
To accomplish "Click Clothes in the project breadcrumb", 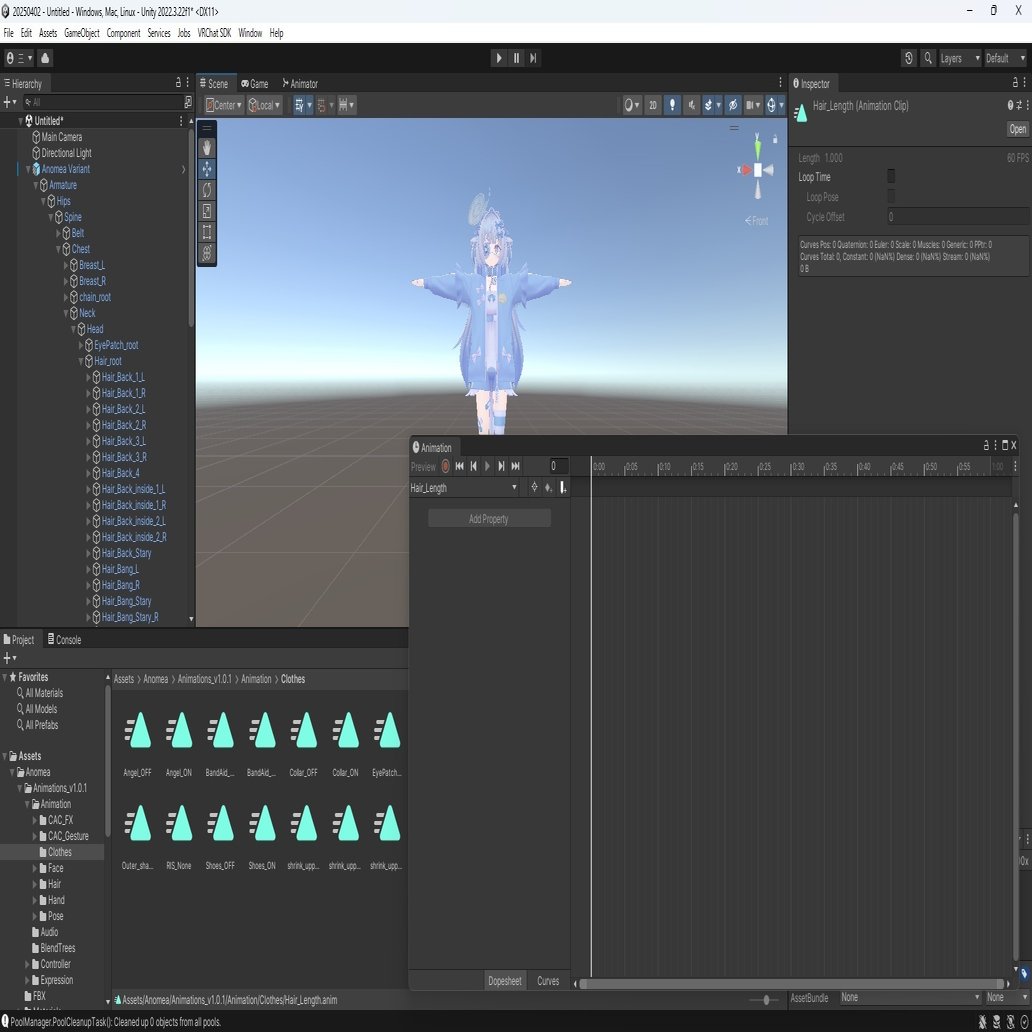I will pos(293,679).
